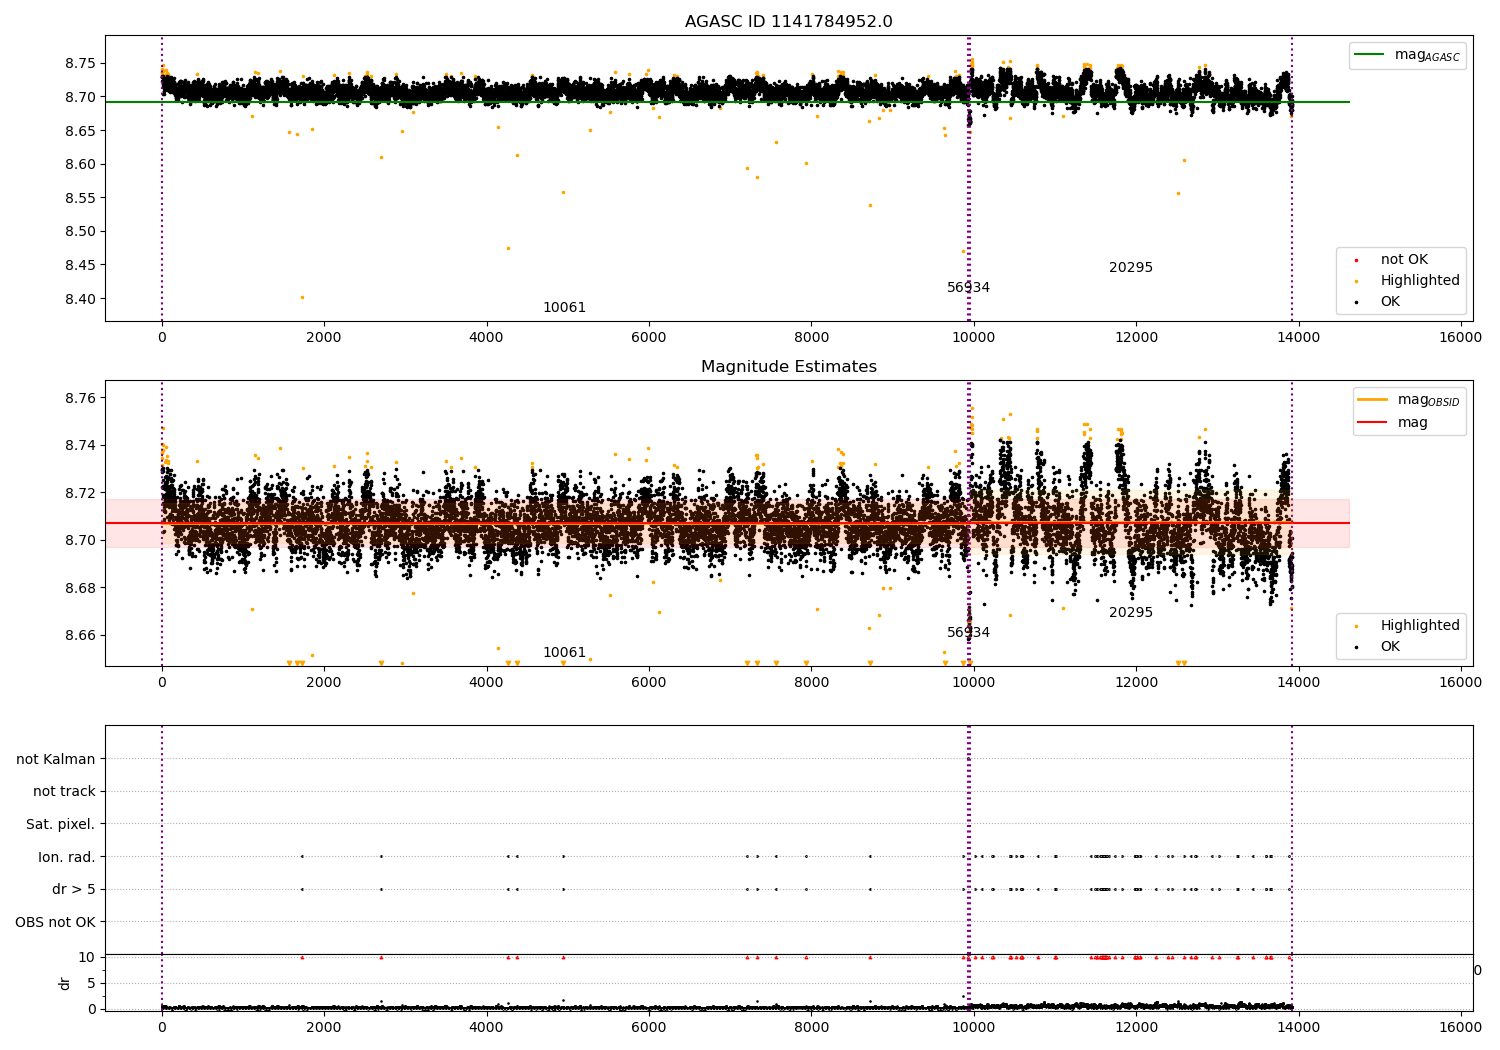The width and height of the screenshot is (1500, 1050).
Task: Click the 'dr > 5' flag label
Action: (73, 890)
